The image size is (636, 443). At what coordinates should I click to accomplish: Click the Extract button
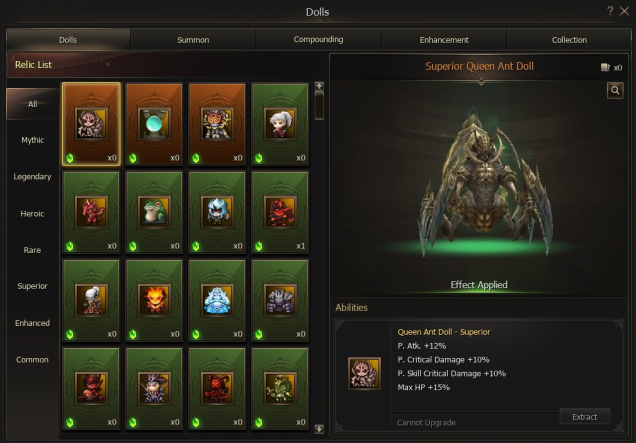tap(584, 417)
